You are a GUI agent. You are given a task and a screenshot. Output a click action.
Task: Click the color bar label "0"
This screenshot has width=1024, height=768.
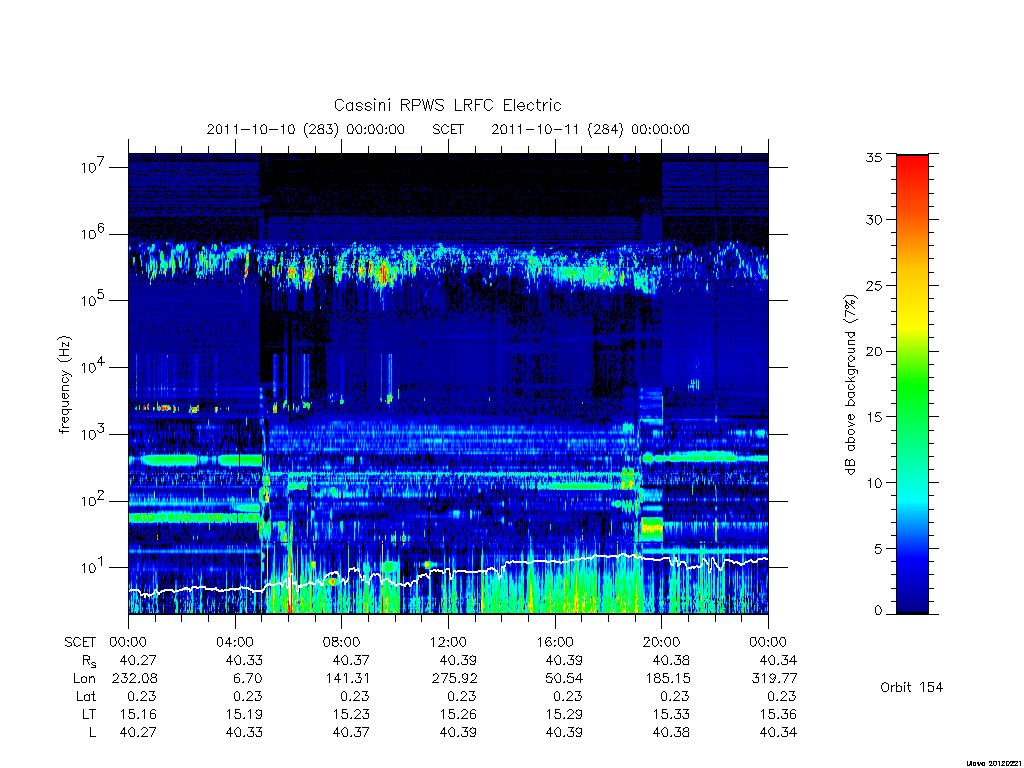(x=878, y=611)
